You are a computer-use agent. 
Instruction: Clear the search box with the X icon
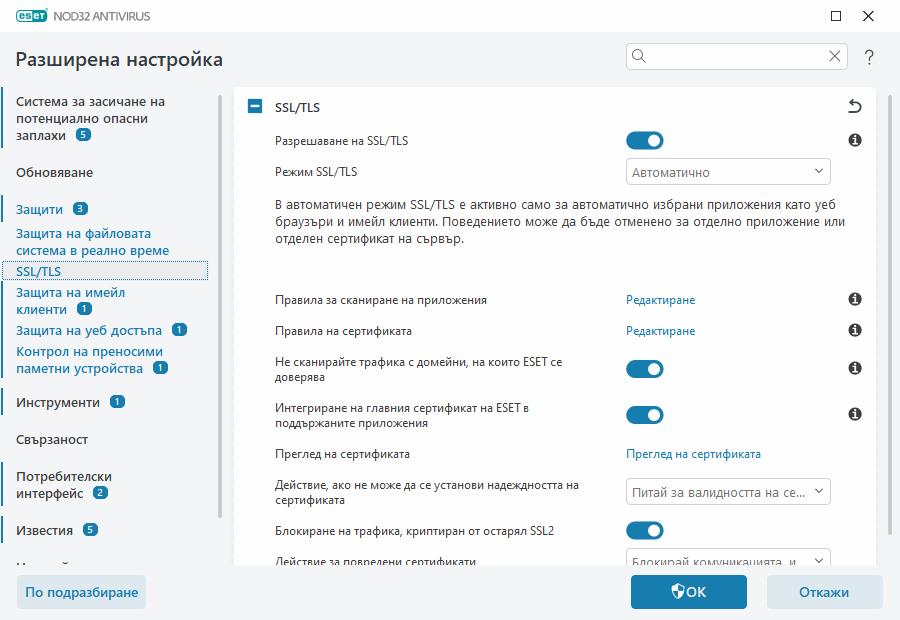click(x=835, y=56)
